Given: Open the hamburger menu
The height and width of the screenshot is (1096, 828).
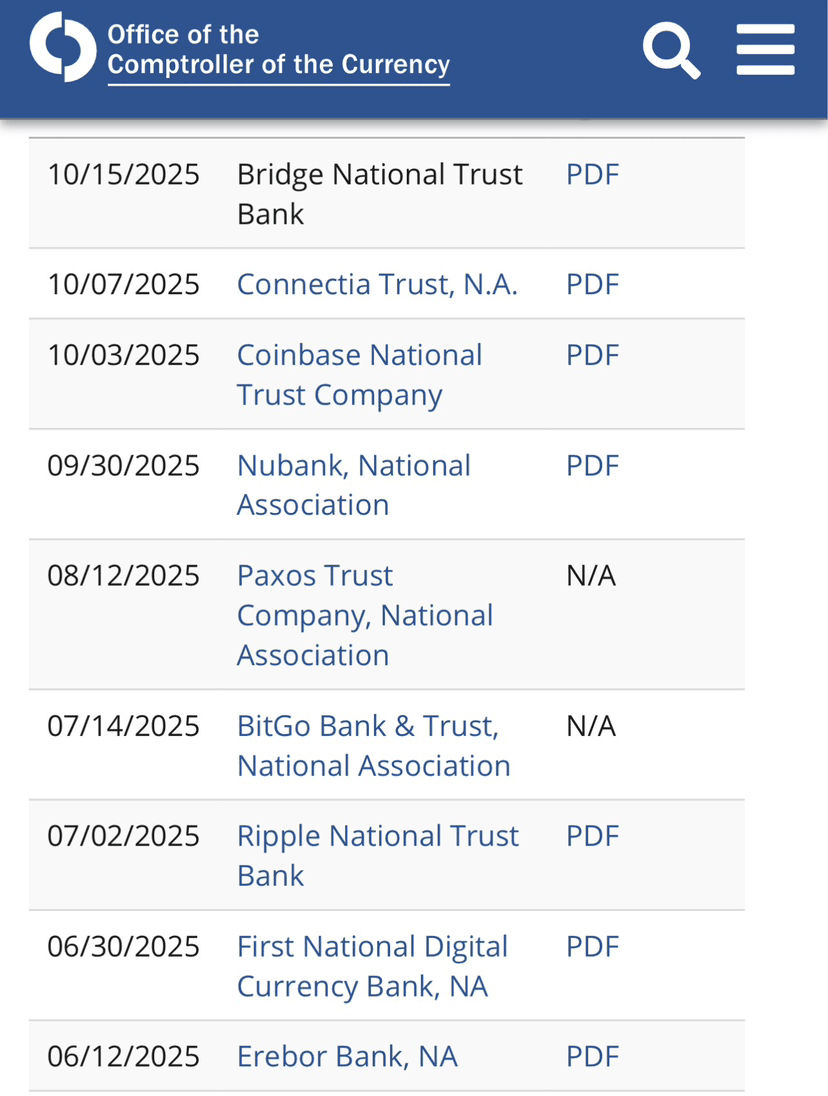Looking at the screenshot, I should (x=765, y=50).
